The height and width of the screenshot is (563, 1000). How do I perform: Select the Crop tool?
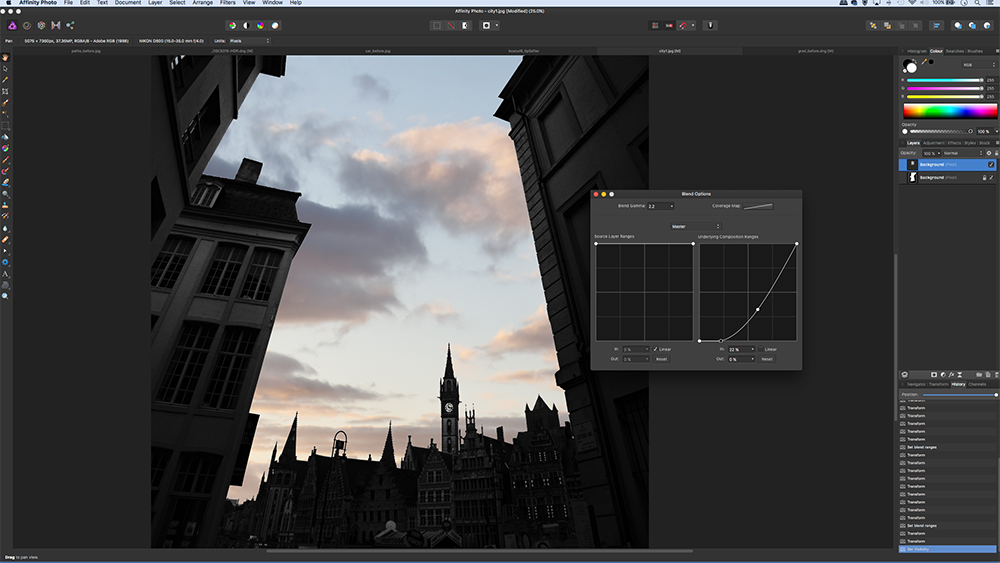click(5, 92)
